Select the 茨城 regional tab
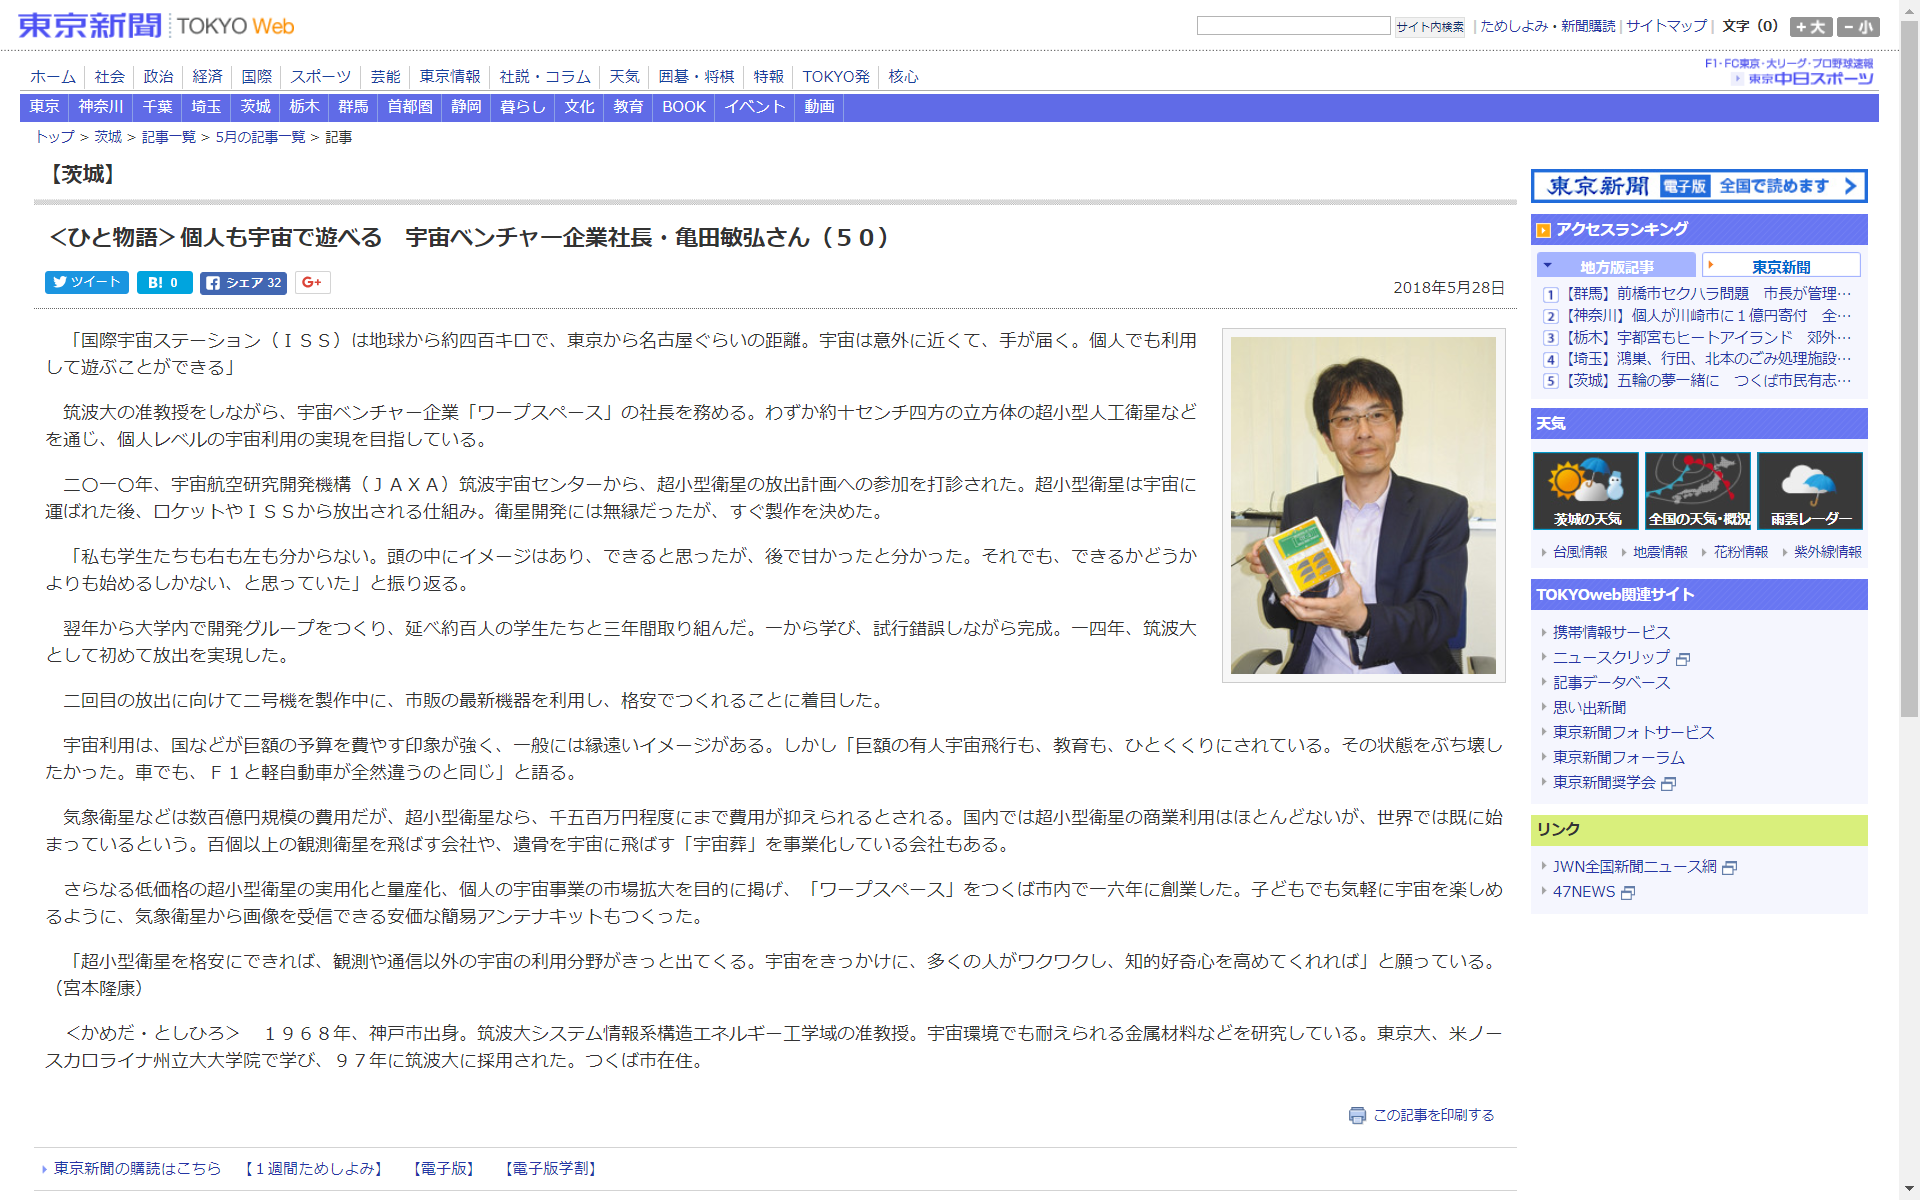 [255, 107]
